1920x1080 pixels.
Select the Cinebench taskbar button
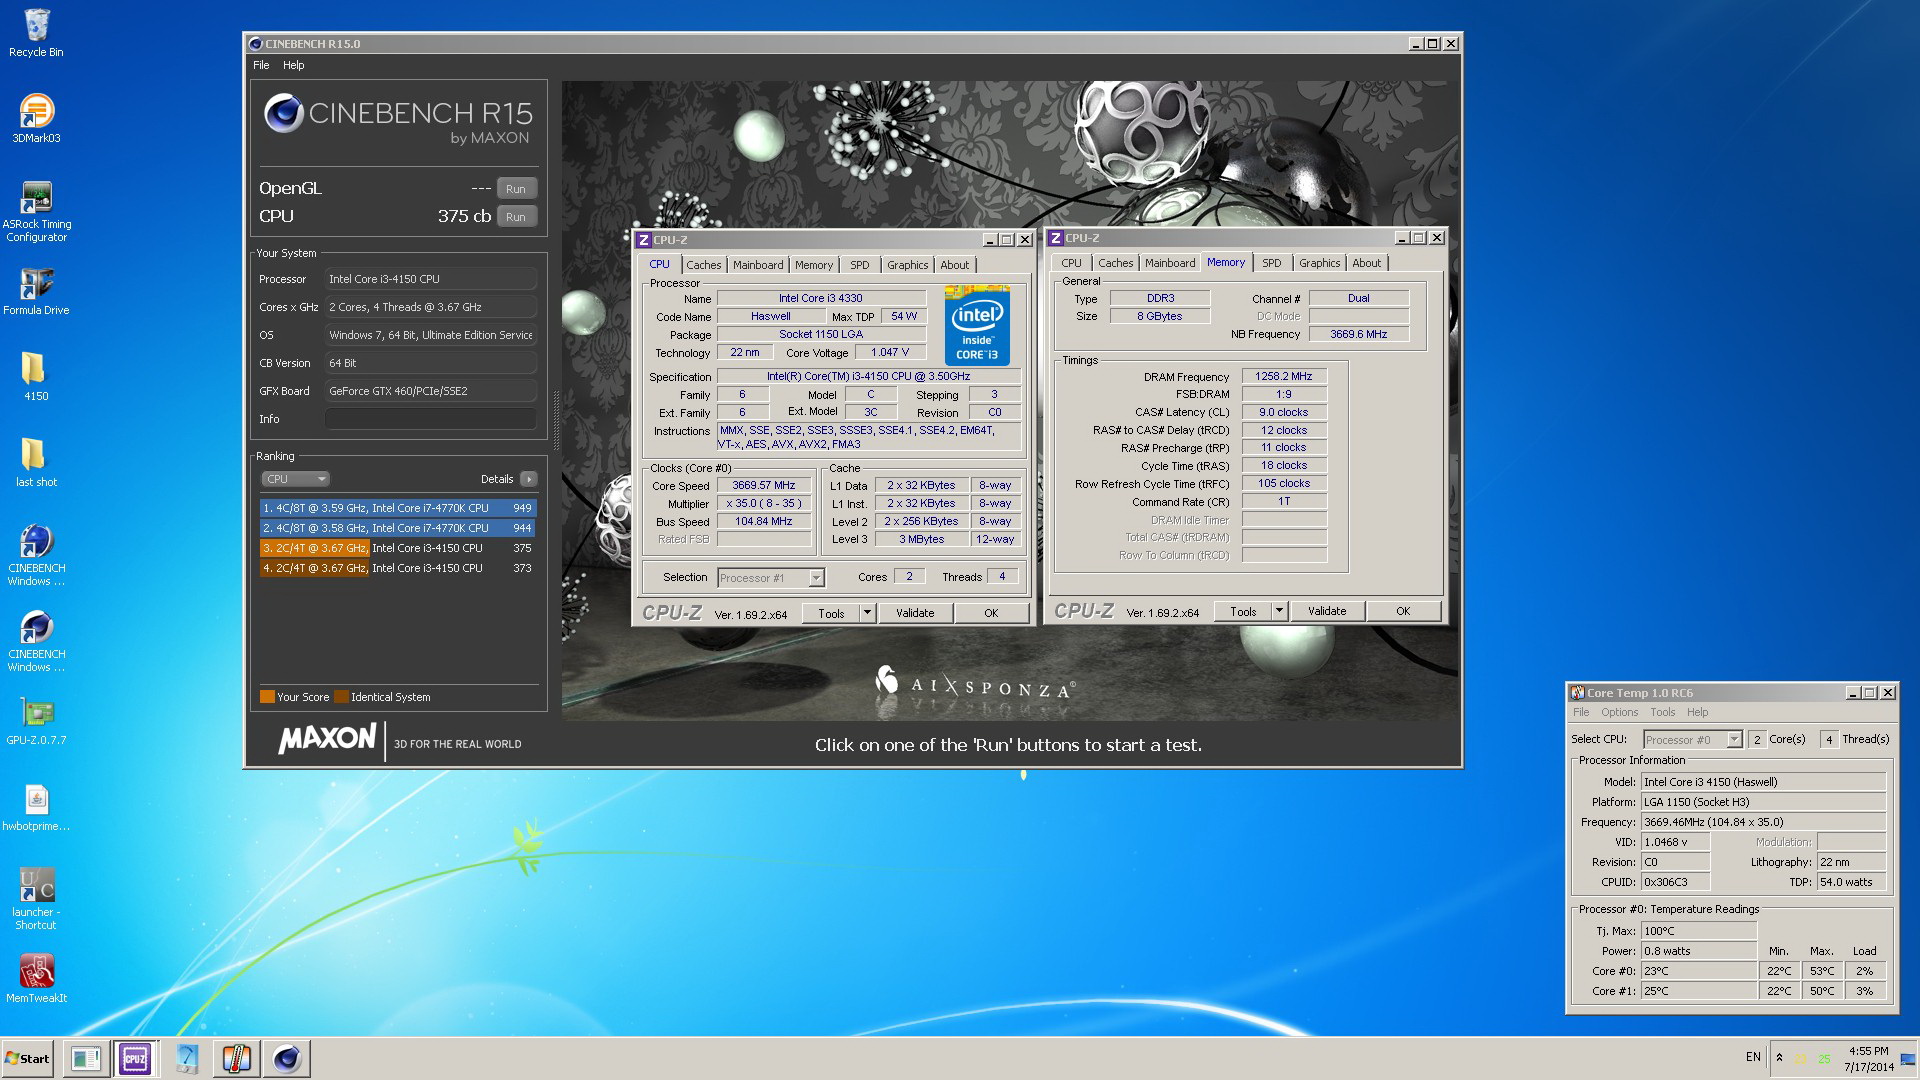[286, 1058]
